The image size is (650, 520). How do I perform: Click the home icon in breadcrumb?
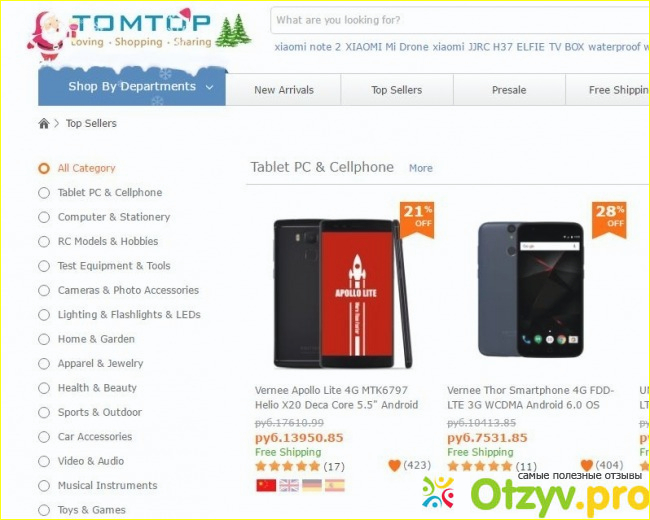pyautogui.click(x=44, y=123)
